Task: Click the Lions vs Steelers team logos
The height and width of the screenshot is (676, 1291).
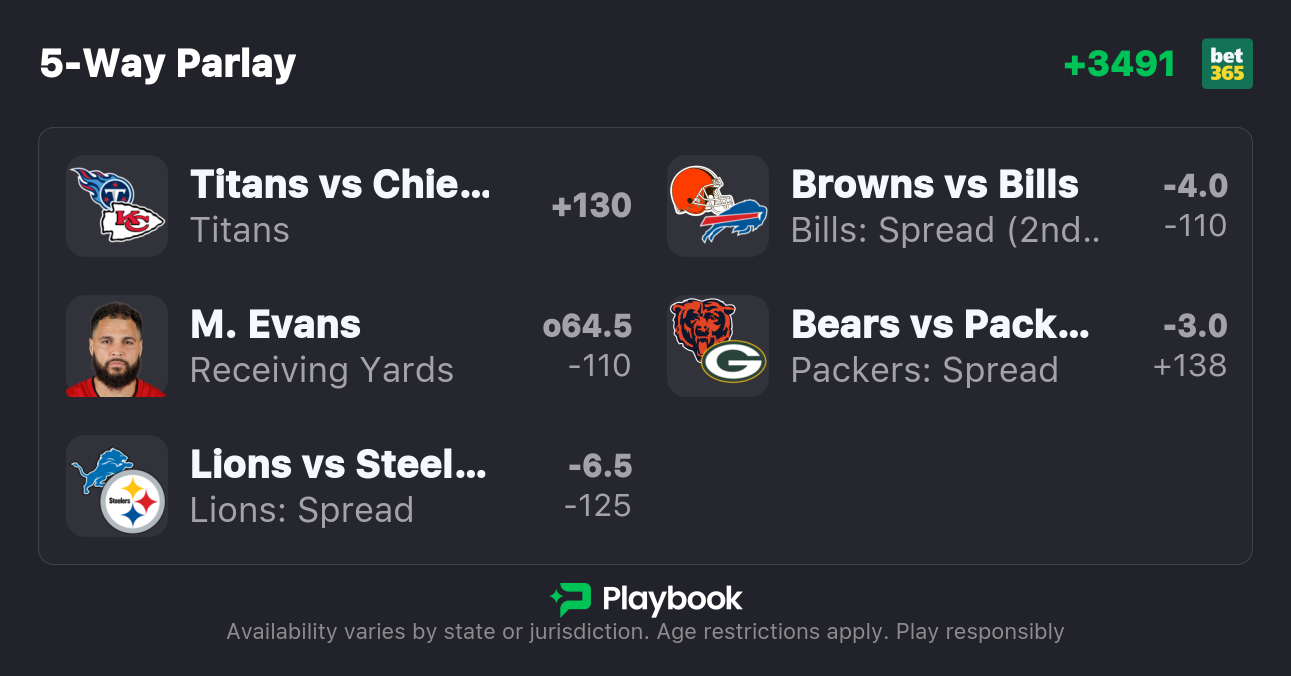Action: 117,486
